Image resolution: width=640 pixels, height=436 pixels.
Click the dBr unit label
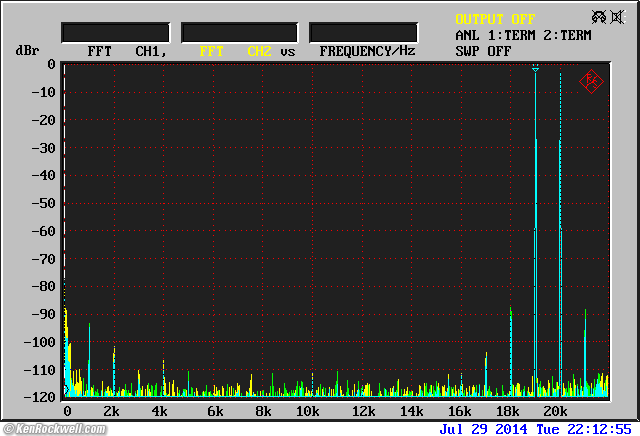(x=27, y=50)
